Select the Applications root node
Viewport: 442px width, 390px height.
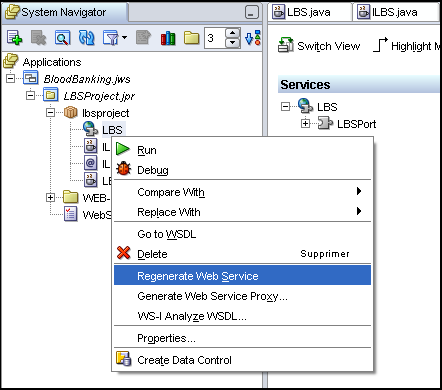point(52,62)
